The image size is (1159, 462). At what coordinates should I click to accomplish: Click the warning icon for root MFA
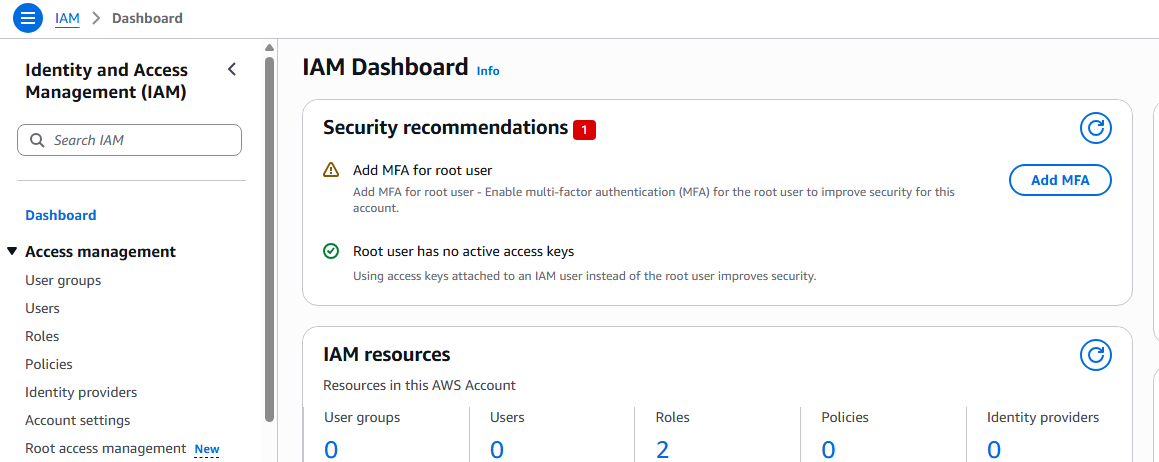click(x=331, y=170)
